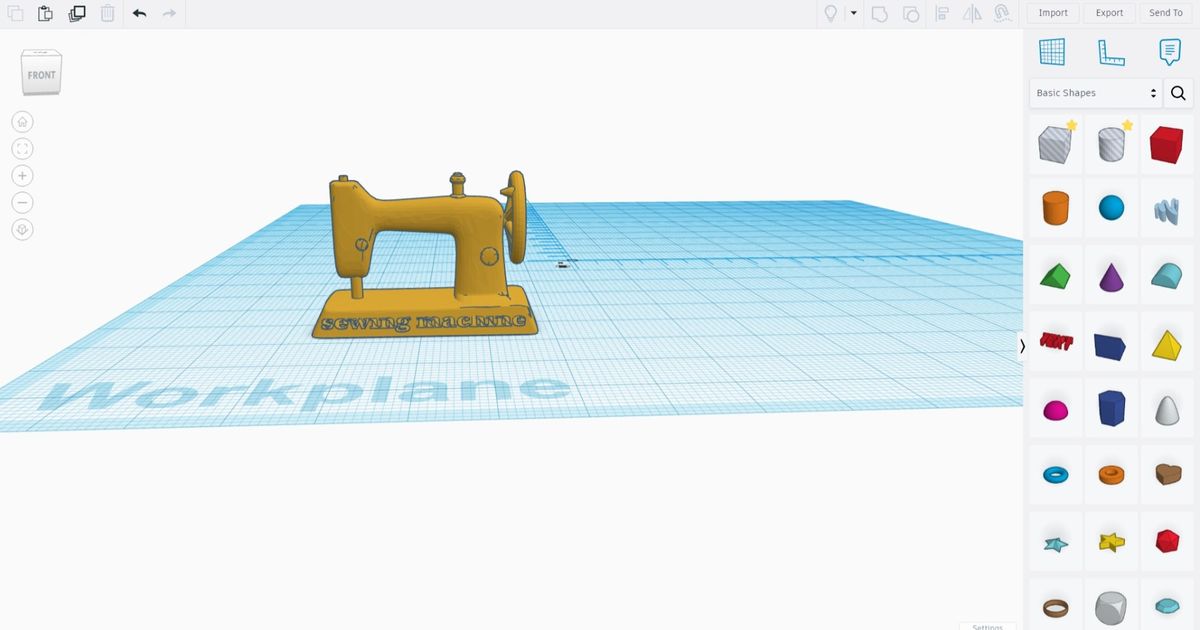This screenshot has width=1200, height=630.
Task: Click the Mirror tool in the toolbar
Action: click(972, 14)
